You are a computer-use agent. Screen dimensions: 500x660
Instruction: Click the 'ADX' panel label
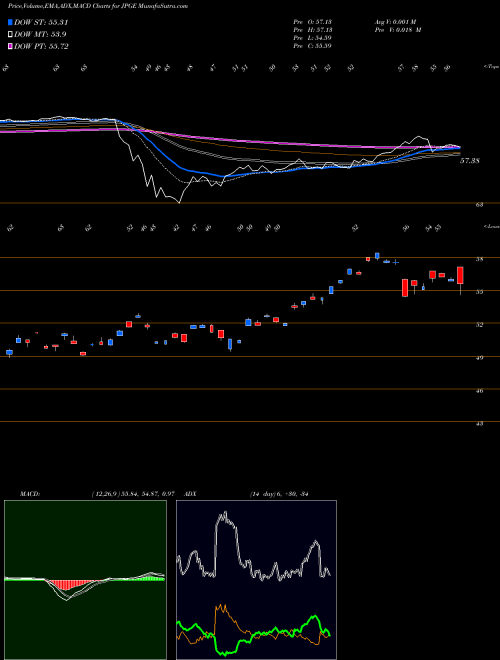point(190,494)
